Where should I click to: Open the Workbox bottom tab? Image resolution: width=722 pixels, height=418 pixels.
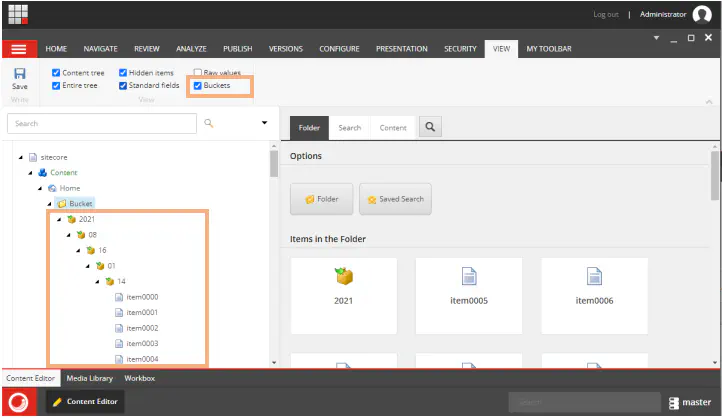coord(140,378)
